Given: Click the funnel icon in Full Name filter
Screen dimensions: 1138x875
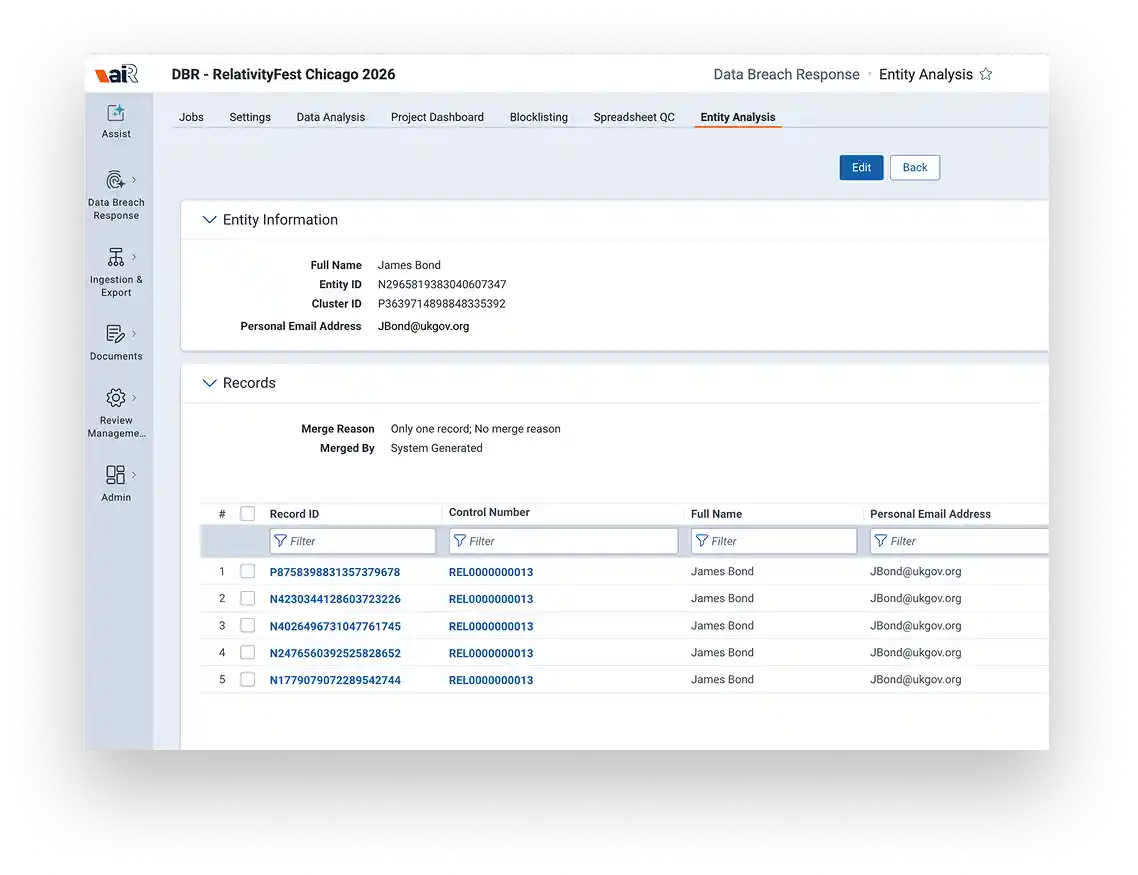Looking at the screenshot, I should point(702,541).
